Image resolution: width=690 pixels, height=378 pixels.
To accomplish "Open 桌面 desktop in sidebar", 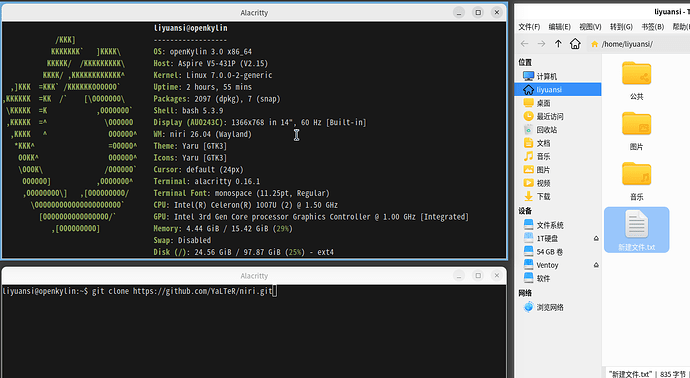I will coord(558,103).
